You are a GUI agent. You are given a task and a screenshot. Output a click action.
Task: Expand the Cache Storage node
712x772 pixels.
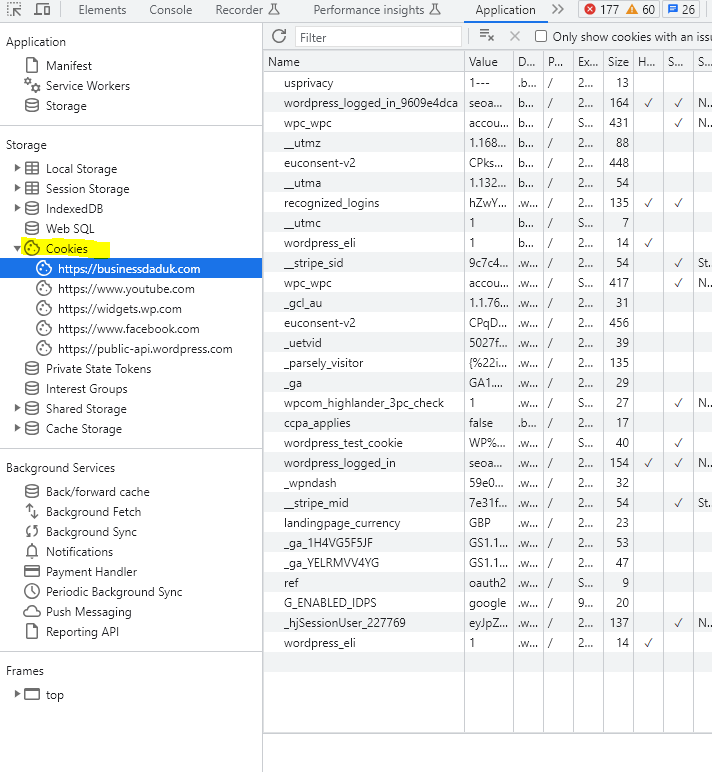coord(17,429)
